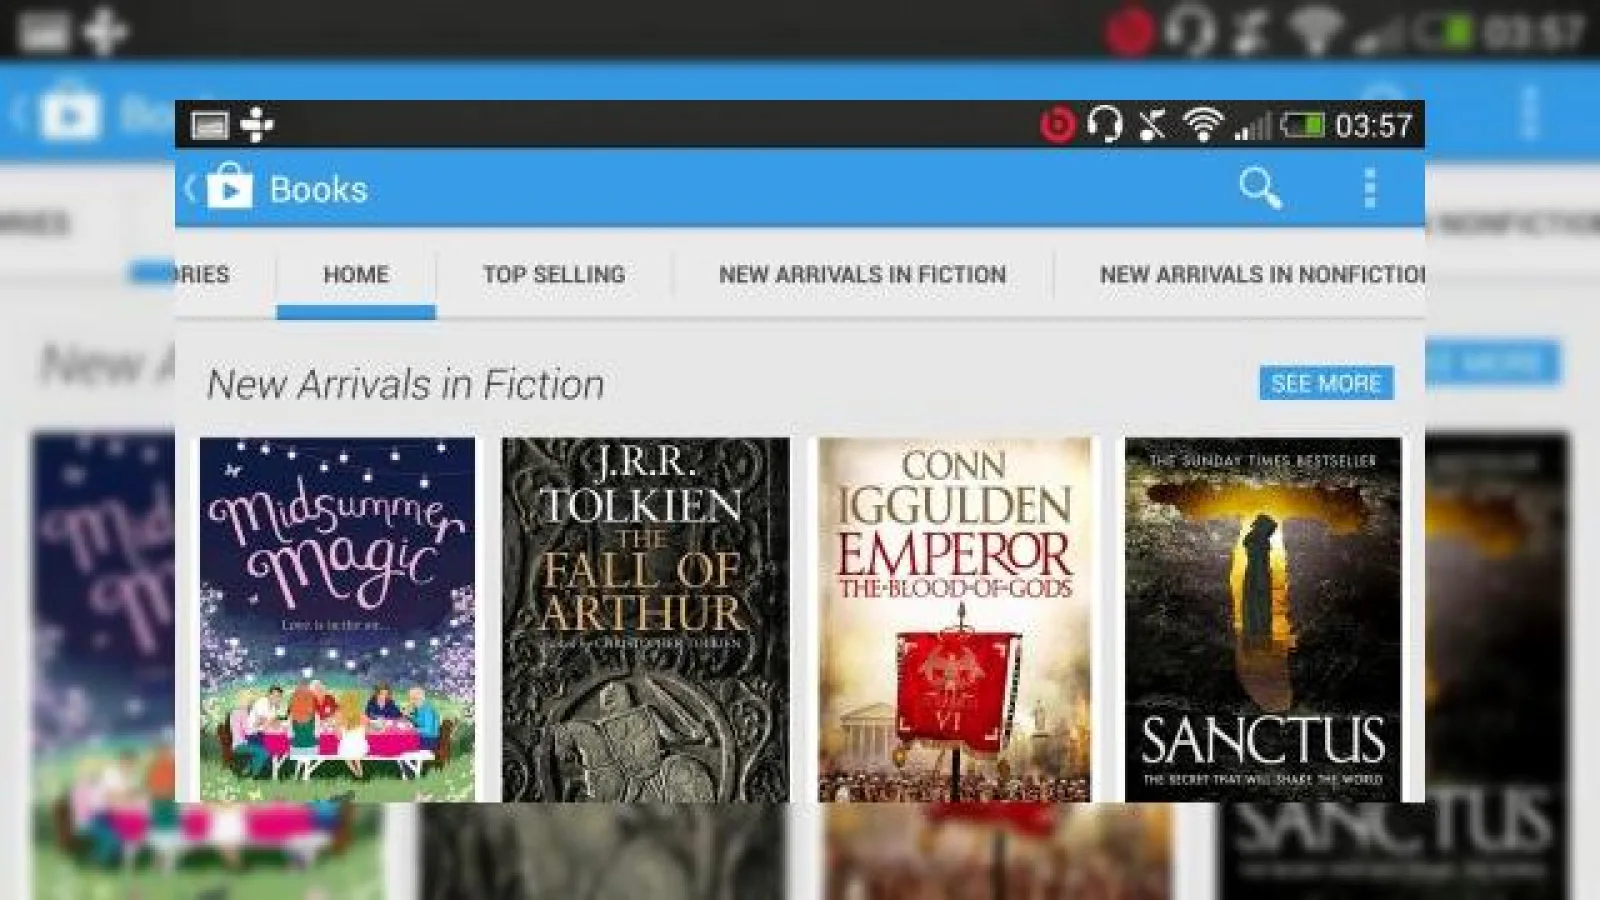The width and height of the screenshot is (1600, 900).
Task: Switch to the TOP SELLING tab
Action: pyautogui.click(x=554, y=275)
